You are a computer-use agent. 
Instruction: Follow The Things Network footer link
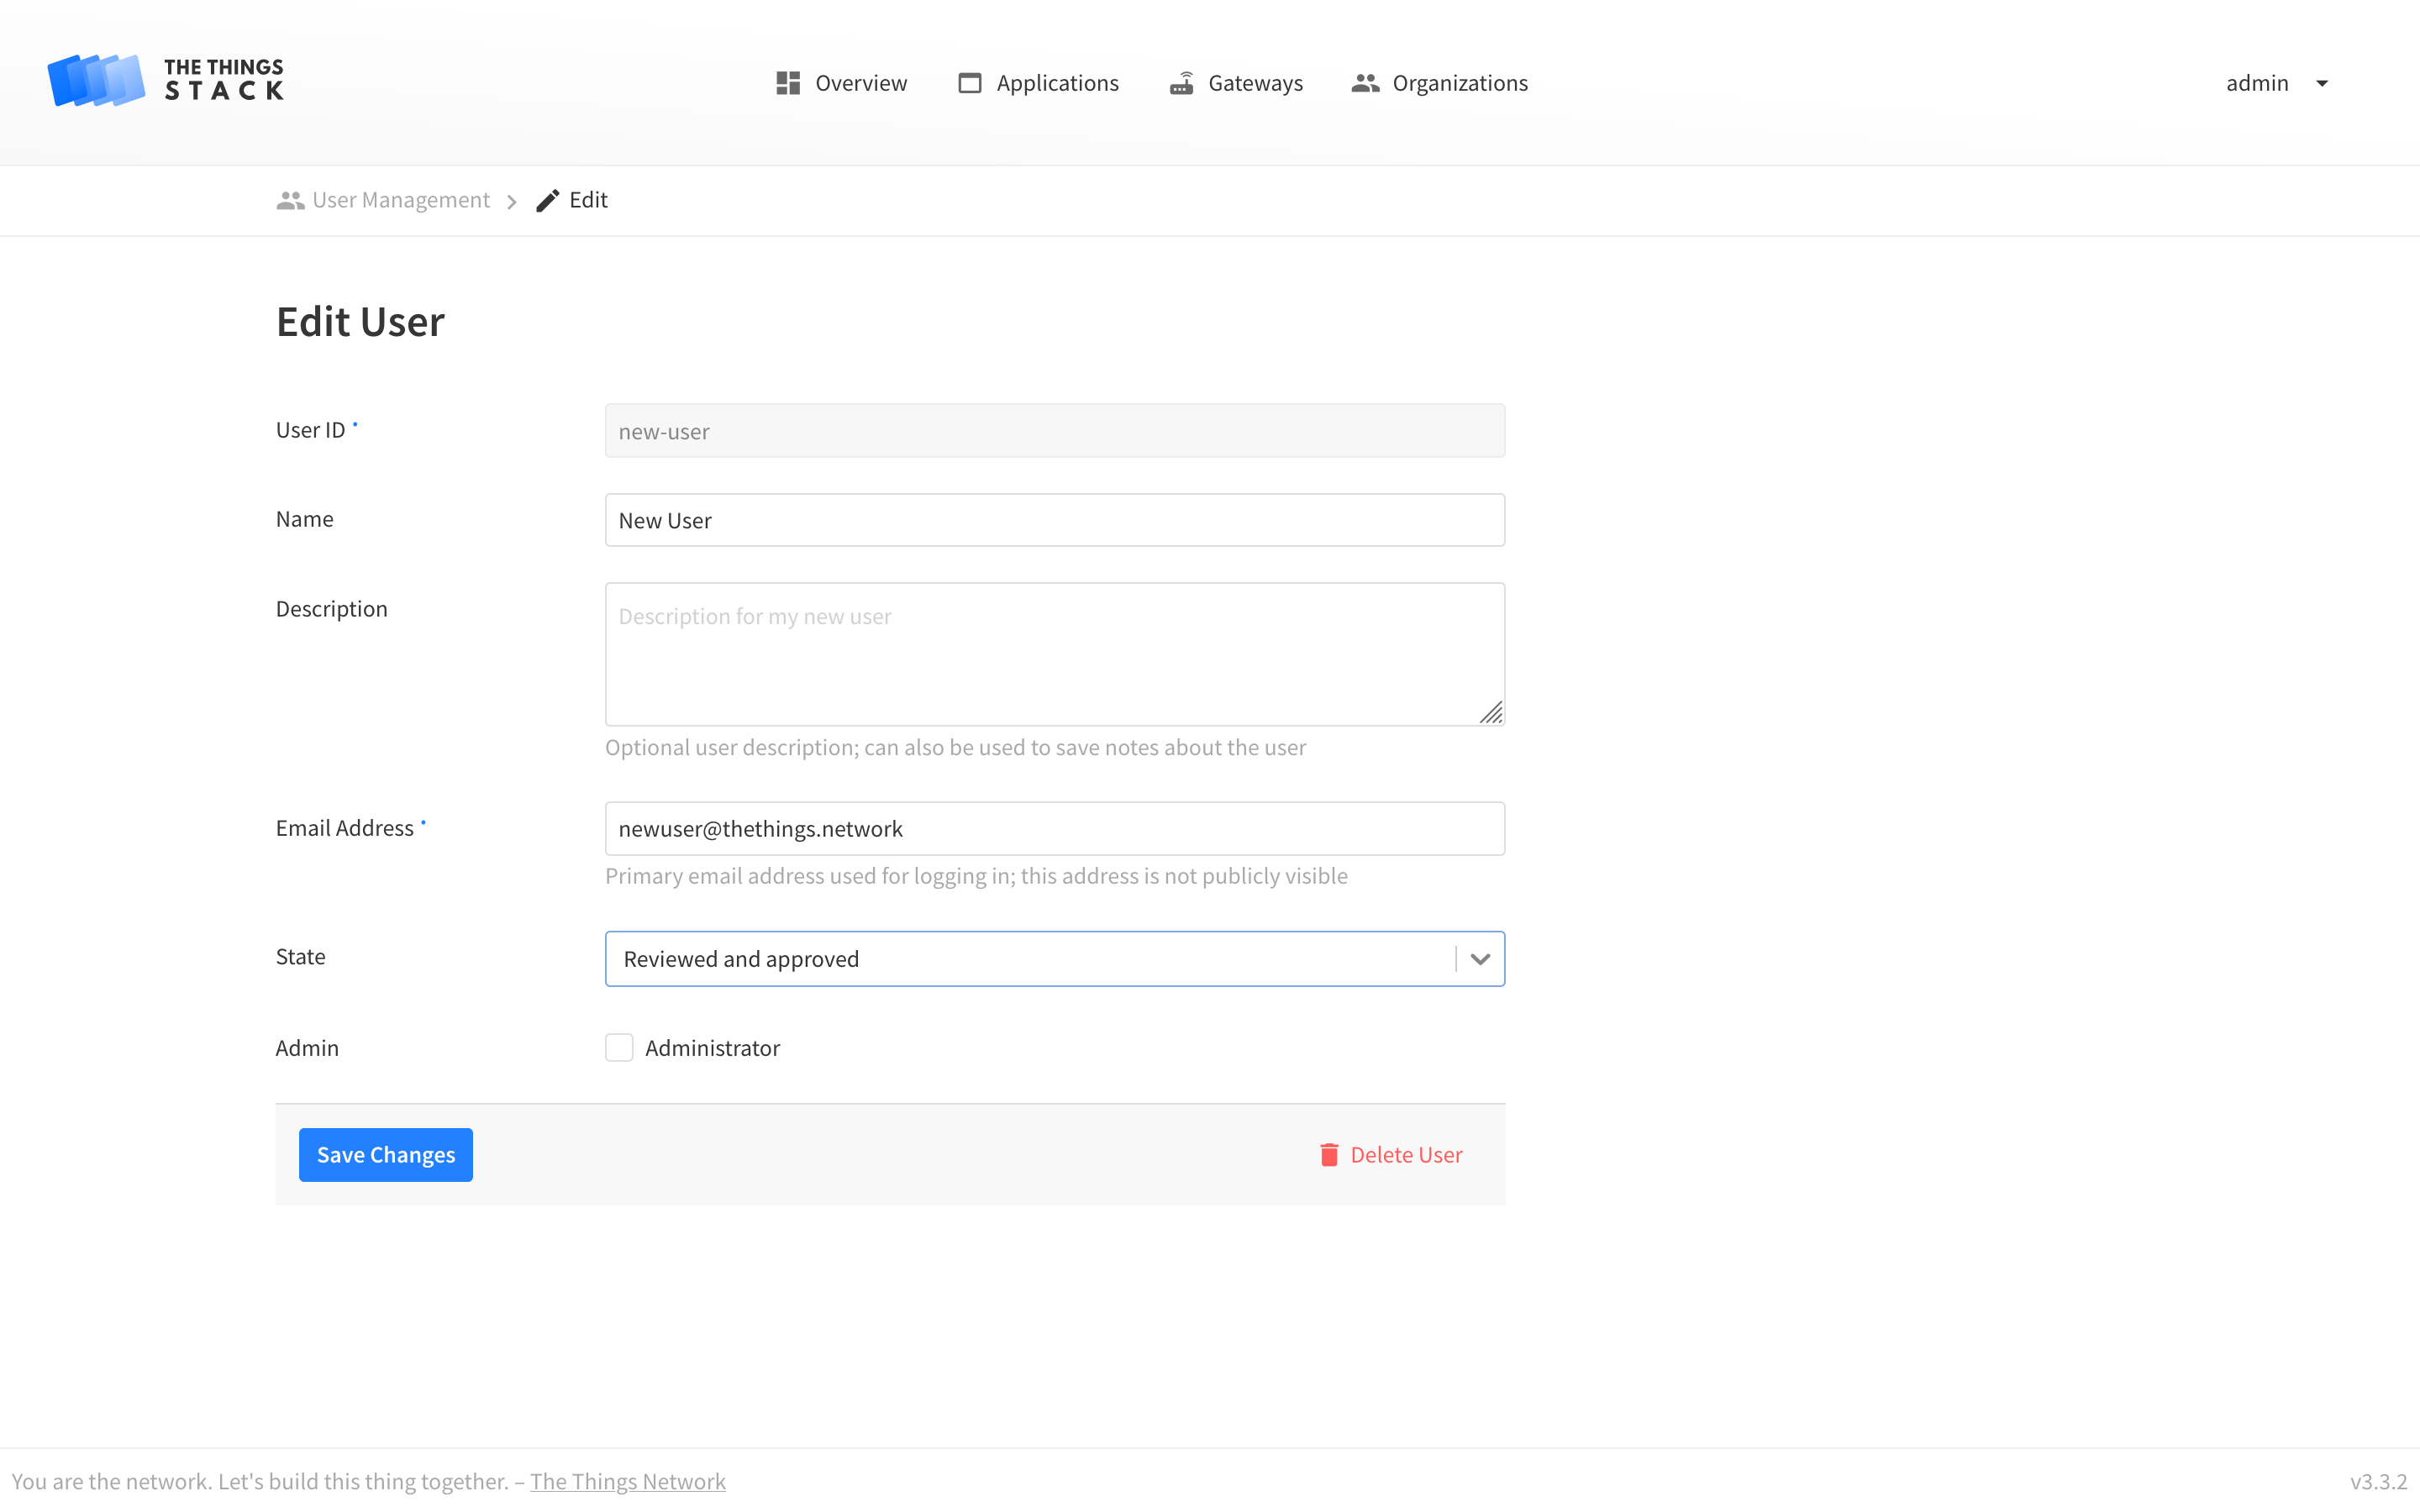(x=628, y=1480)
